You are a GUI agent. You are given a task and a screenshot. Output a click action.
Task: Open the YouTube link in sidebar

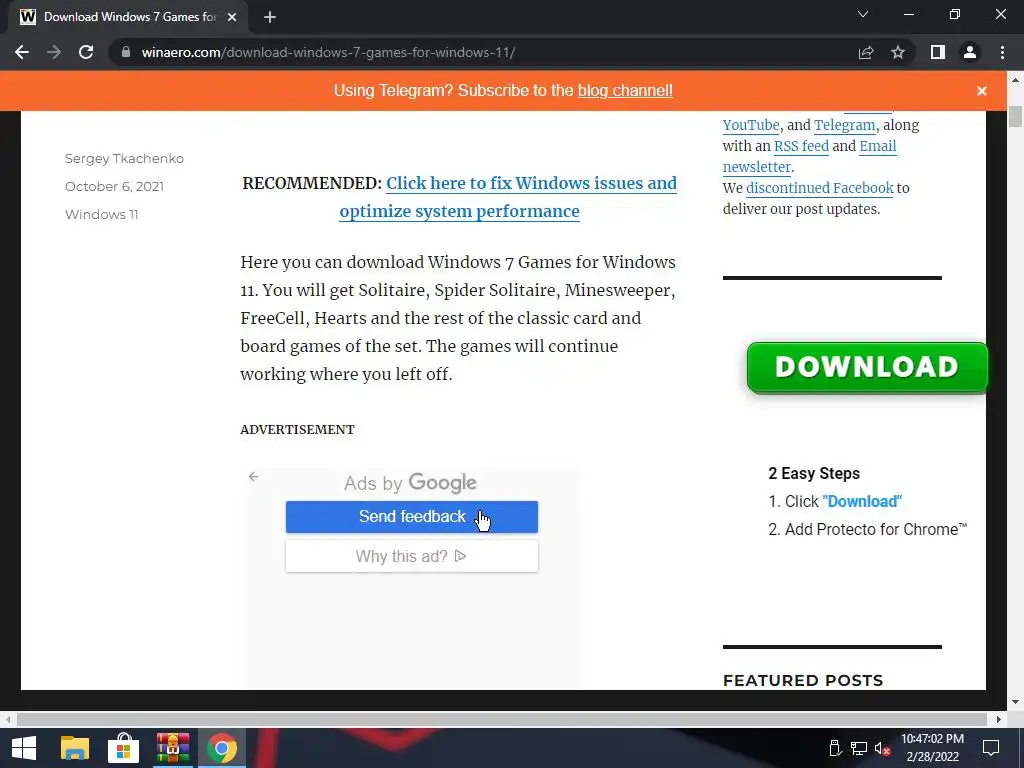[x=751, y=125]
